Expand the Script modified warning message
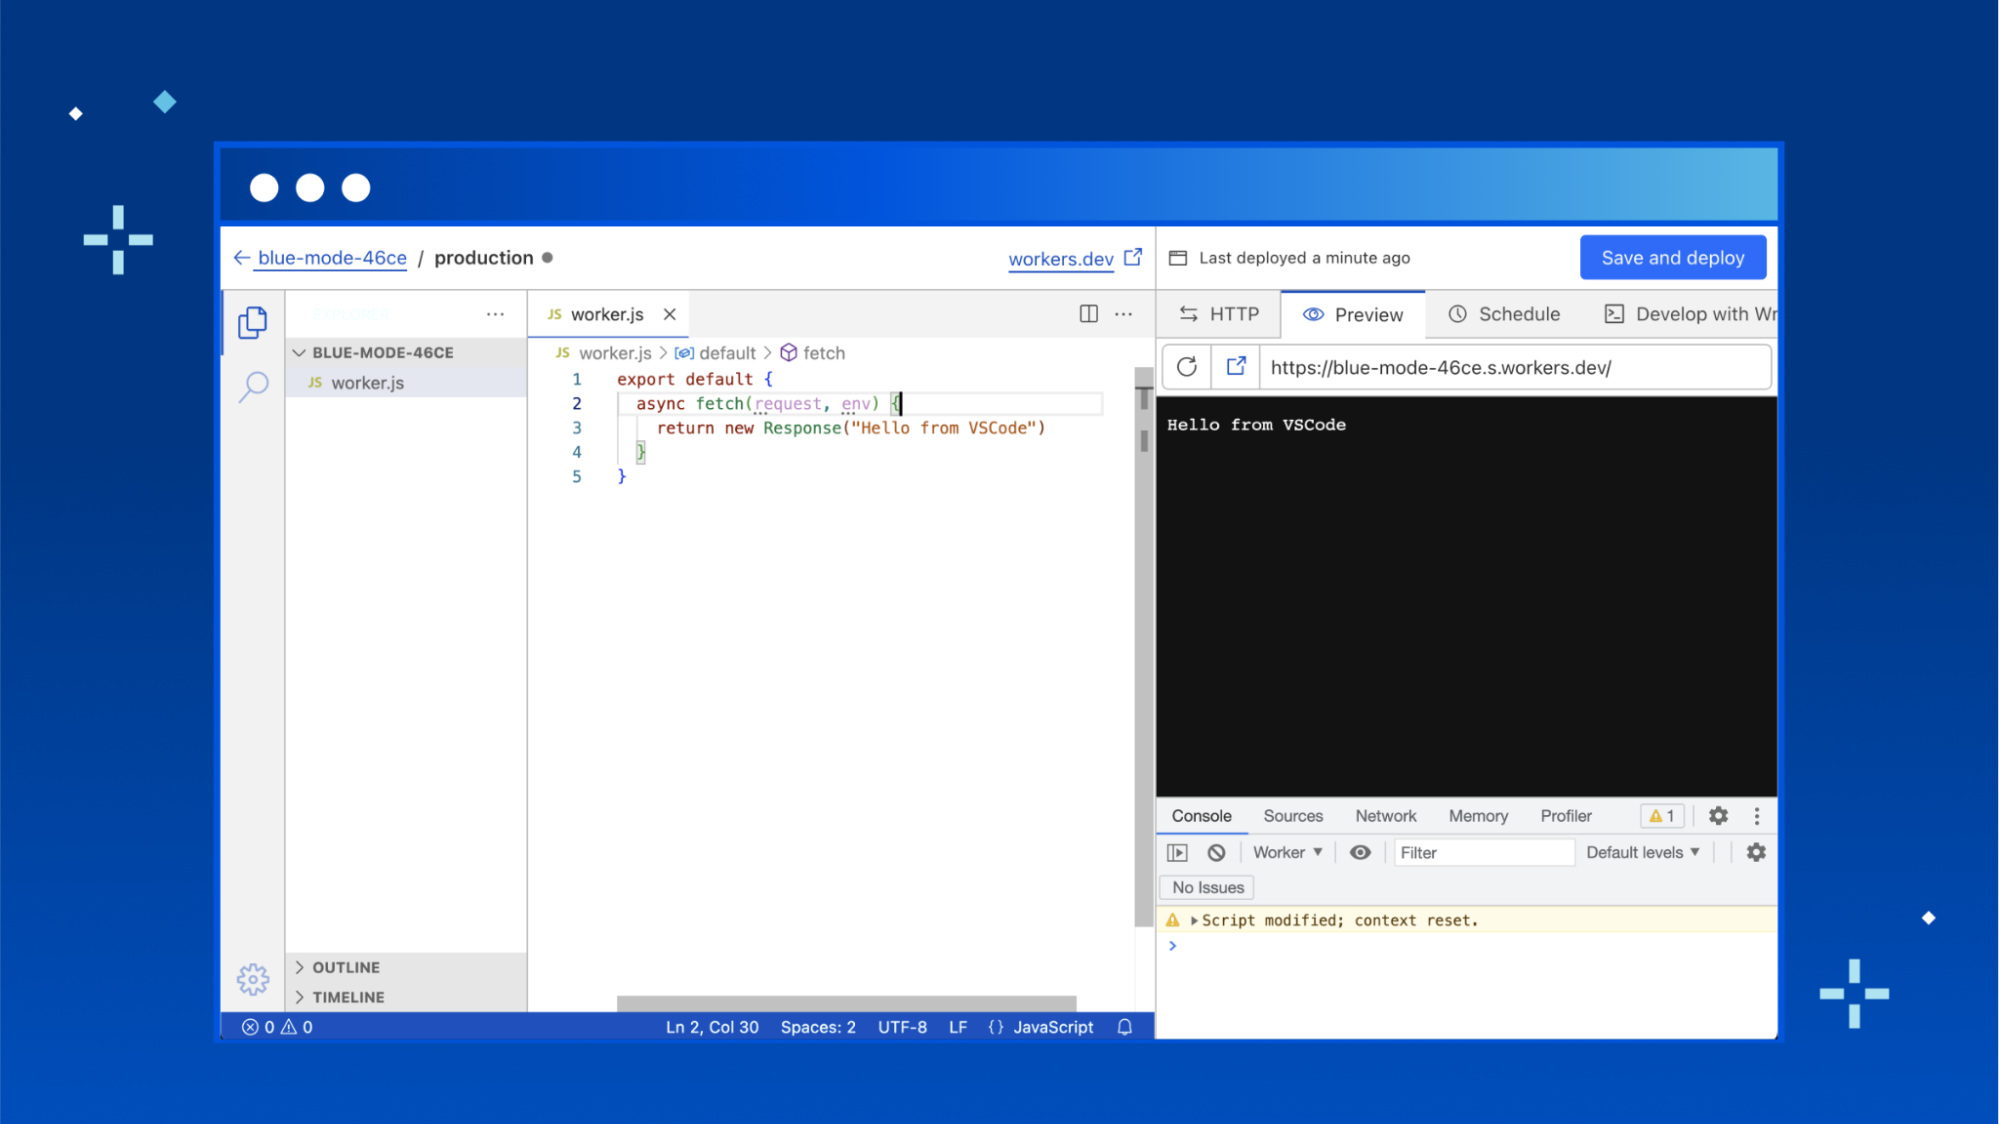 (x=1194, y=920)
